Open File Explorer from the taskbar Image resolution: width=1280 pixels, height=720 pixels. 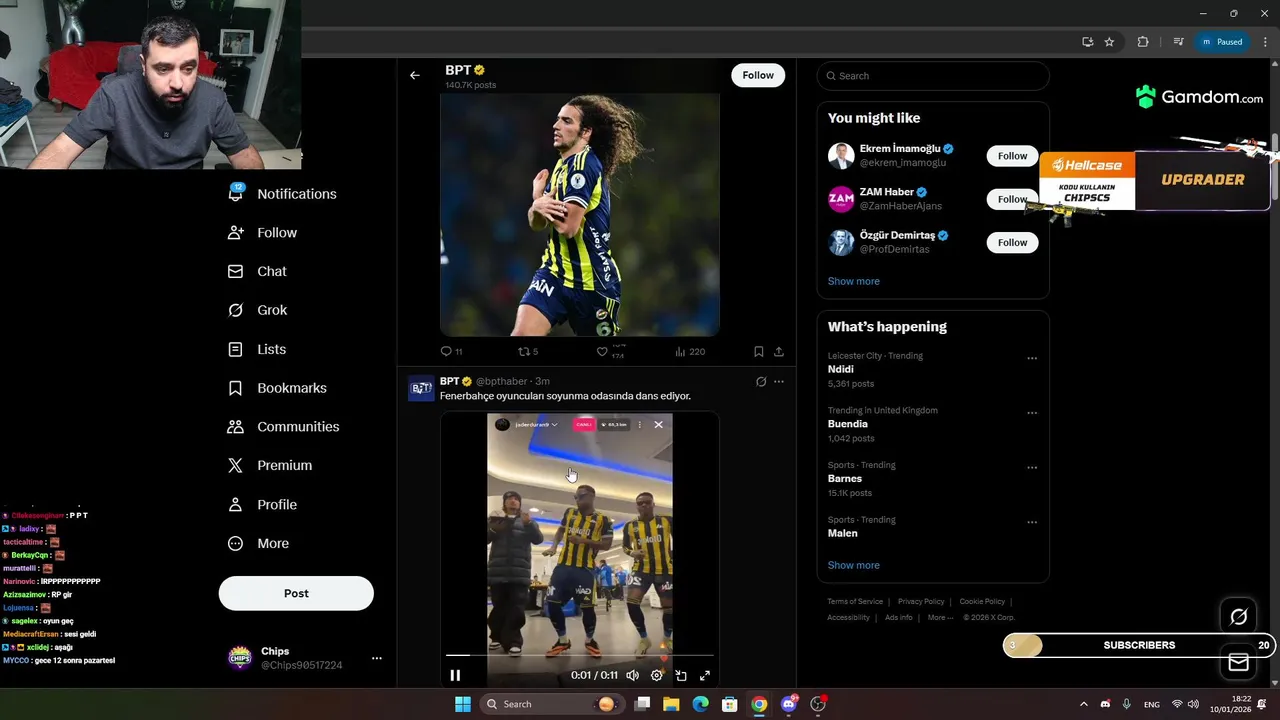click(671, 704)
